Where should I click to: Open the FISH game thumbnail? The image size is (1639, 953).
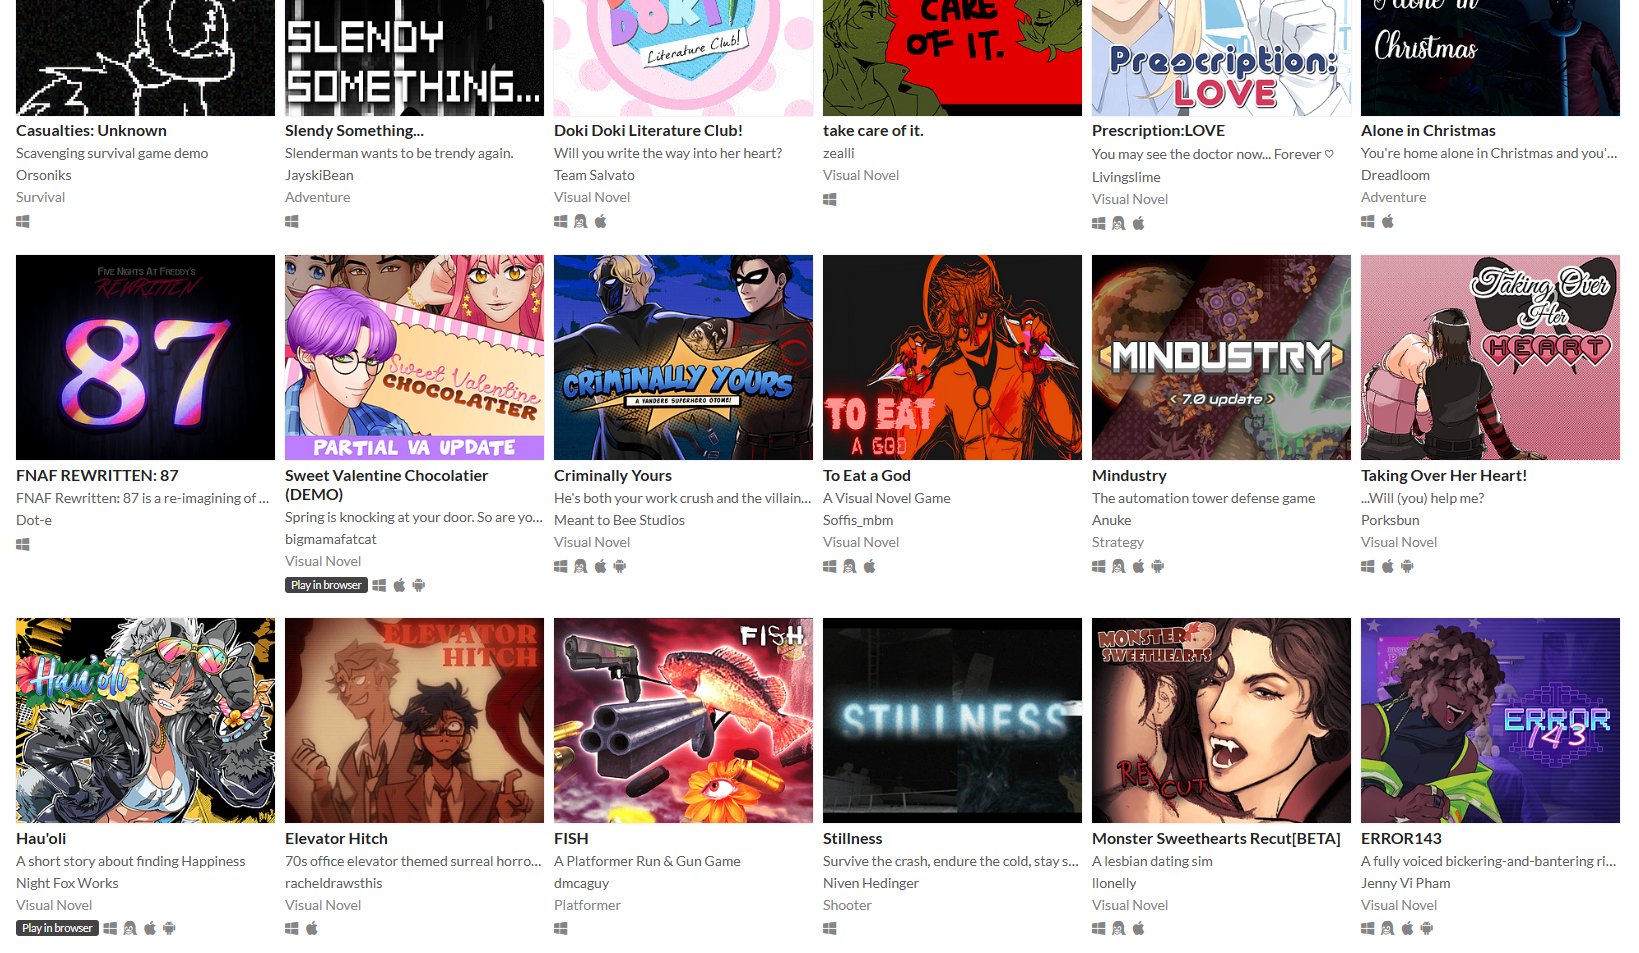[683, 720]
